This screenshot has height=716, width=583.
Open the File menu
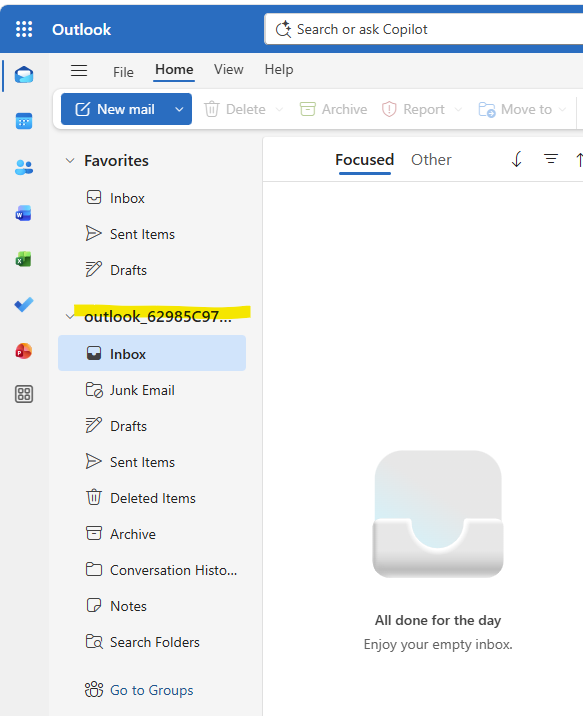[x=123, y=72]
